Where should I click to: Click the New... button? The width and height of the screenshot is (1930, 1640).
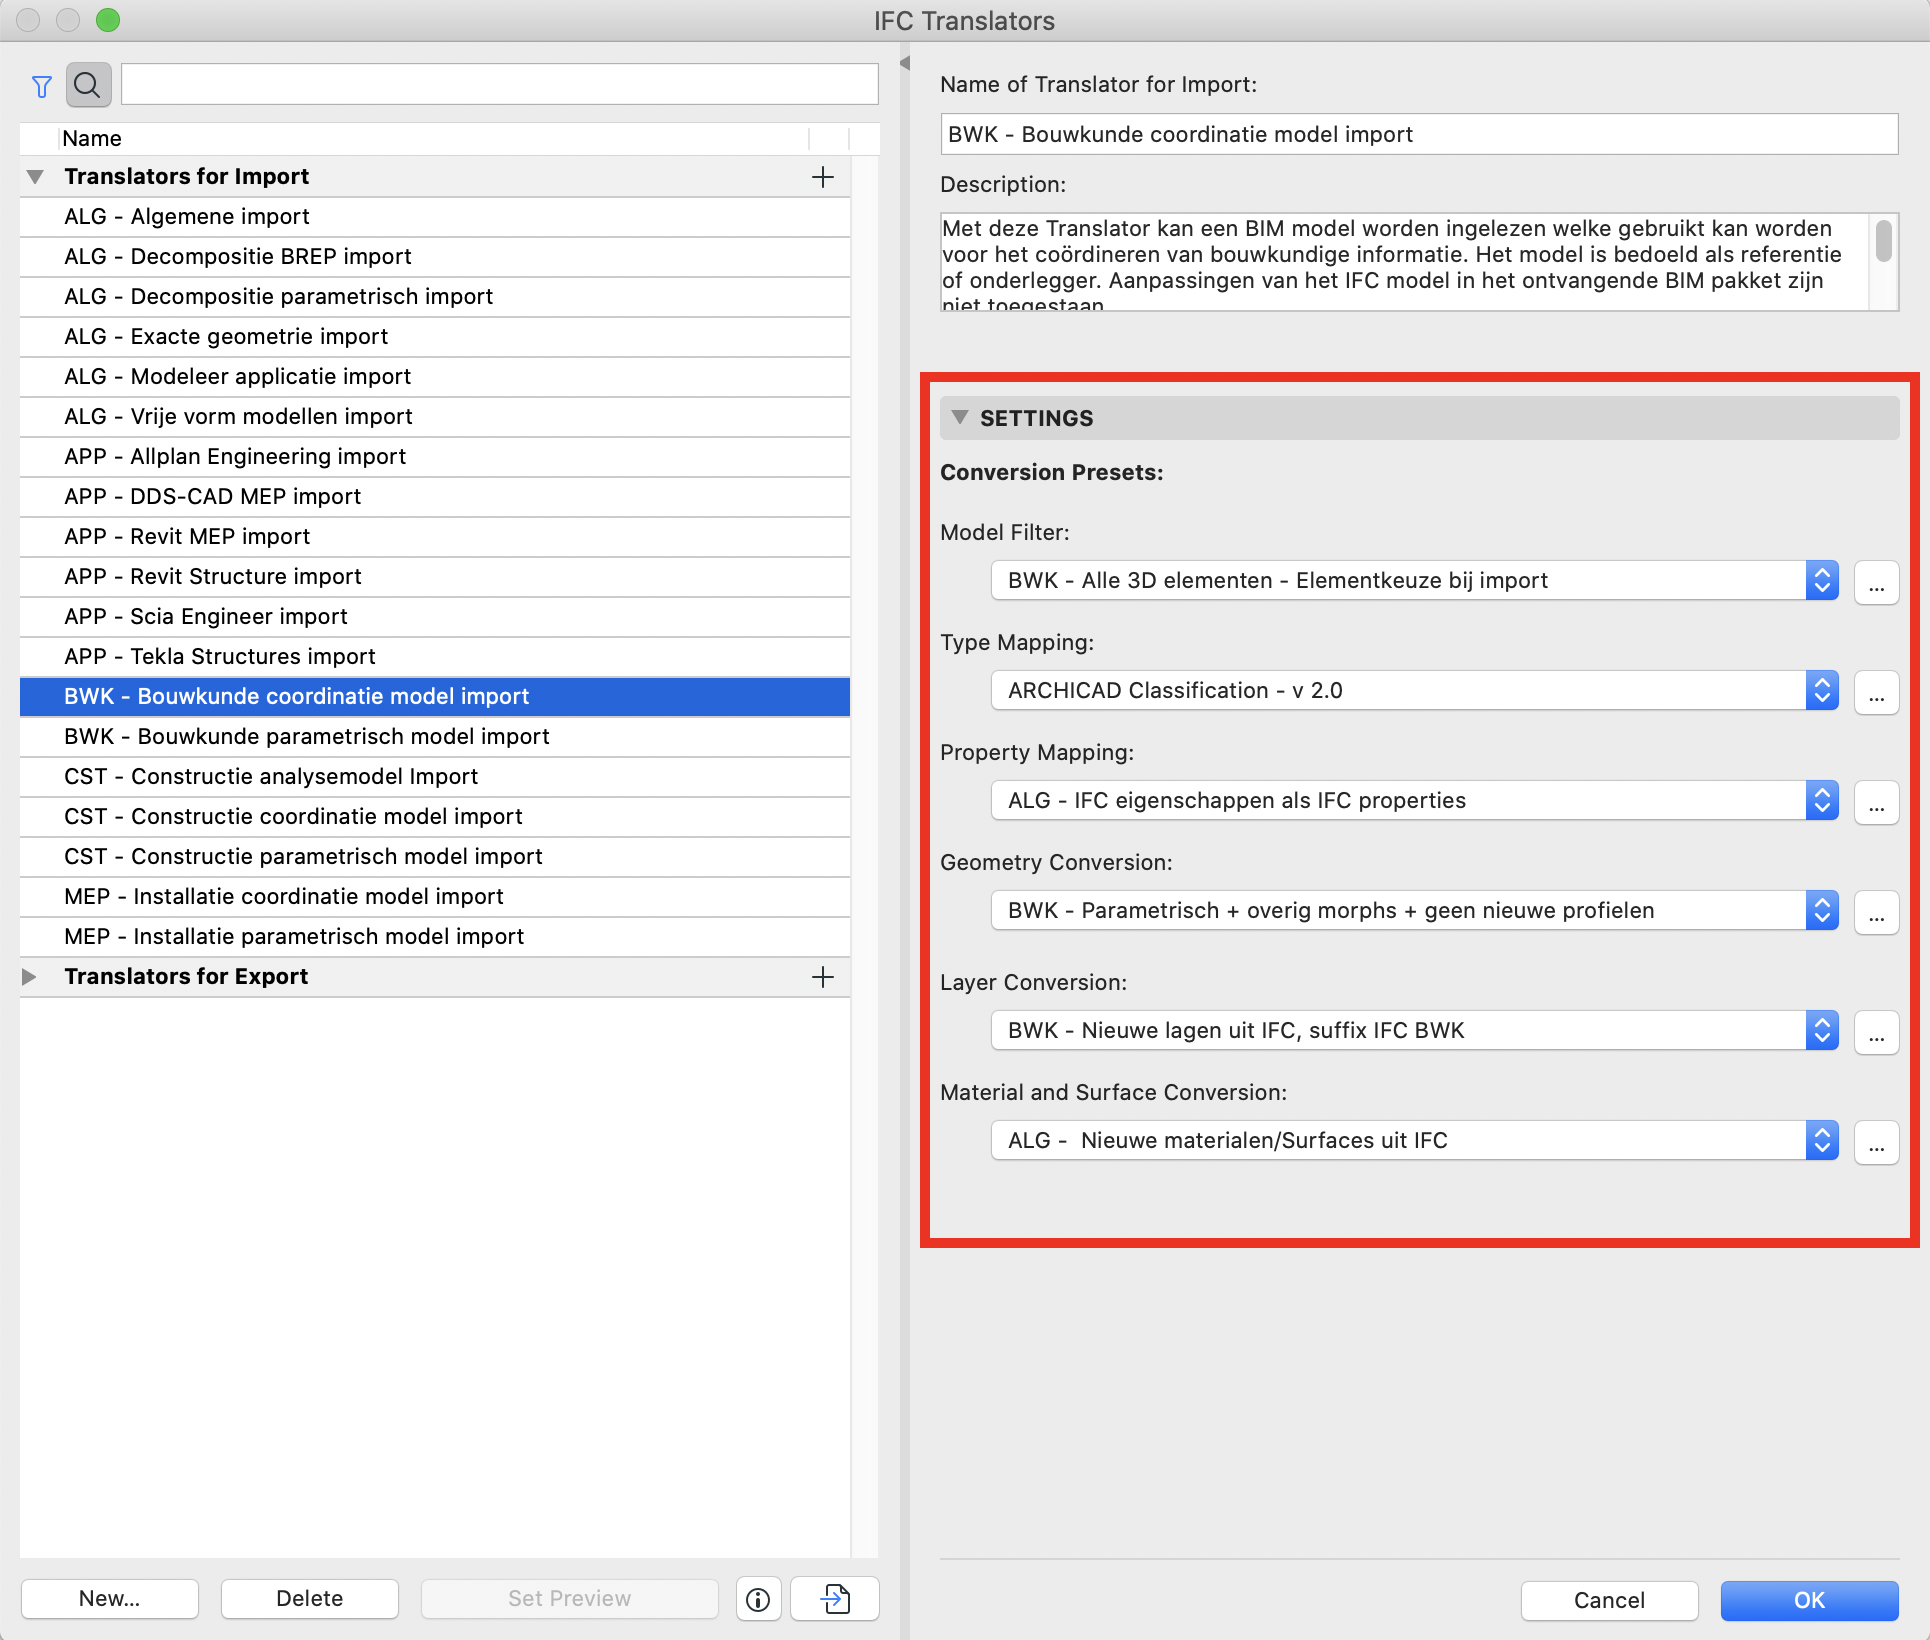pos(110,1599)
